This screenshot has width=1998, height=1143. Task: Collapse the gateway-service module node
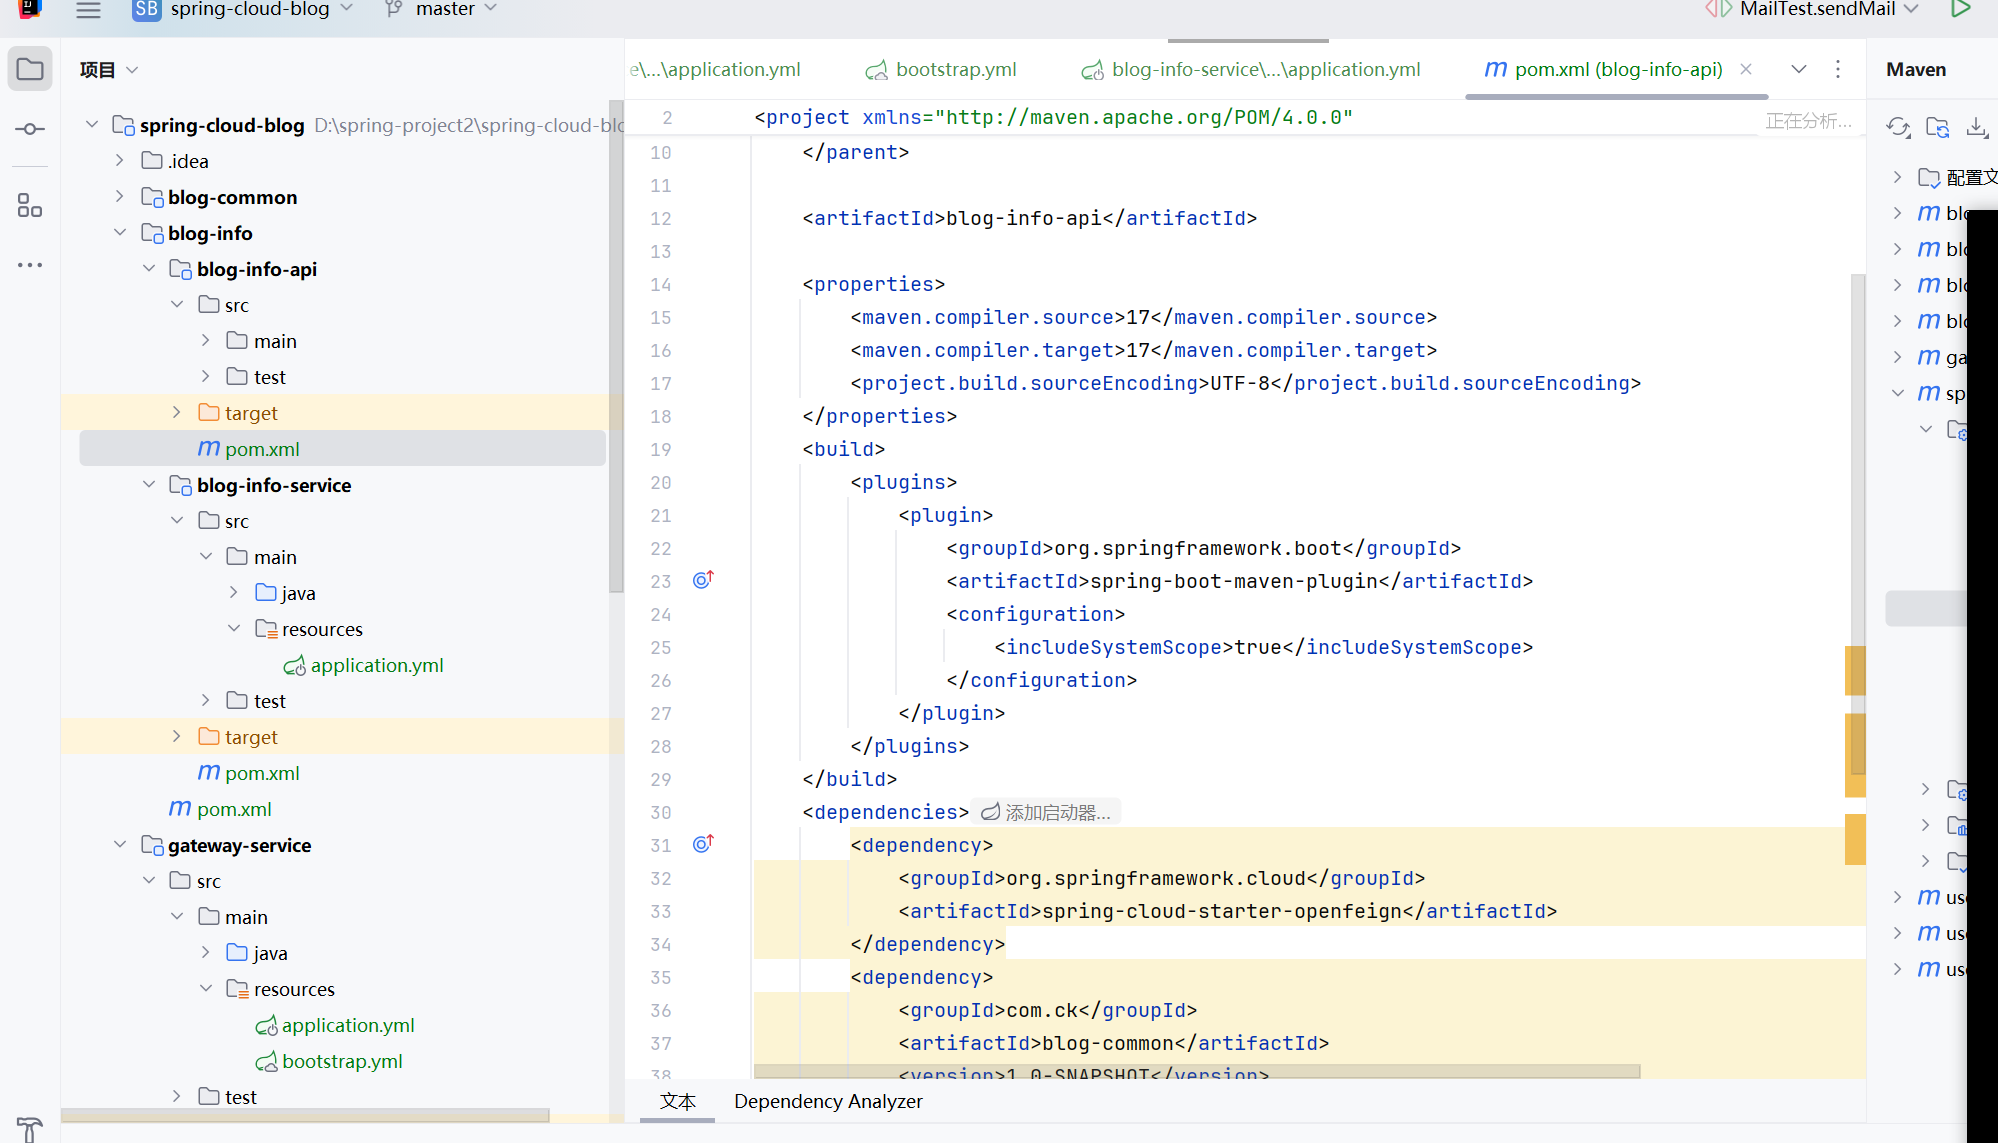120,845
